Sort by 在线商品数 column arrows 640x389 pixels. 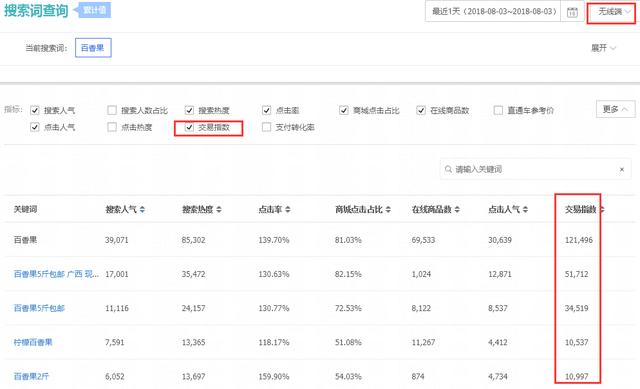pyautogui.click(x=457, y=209)
